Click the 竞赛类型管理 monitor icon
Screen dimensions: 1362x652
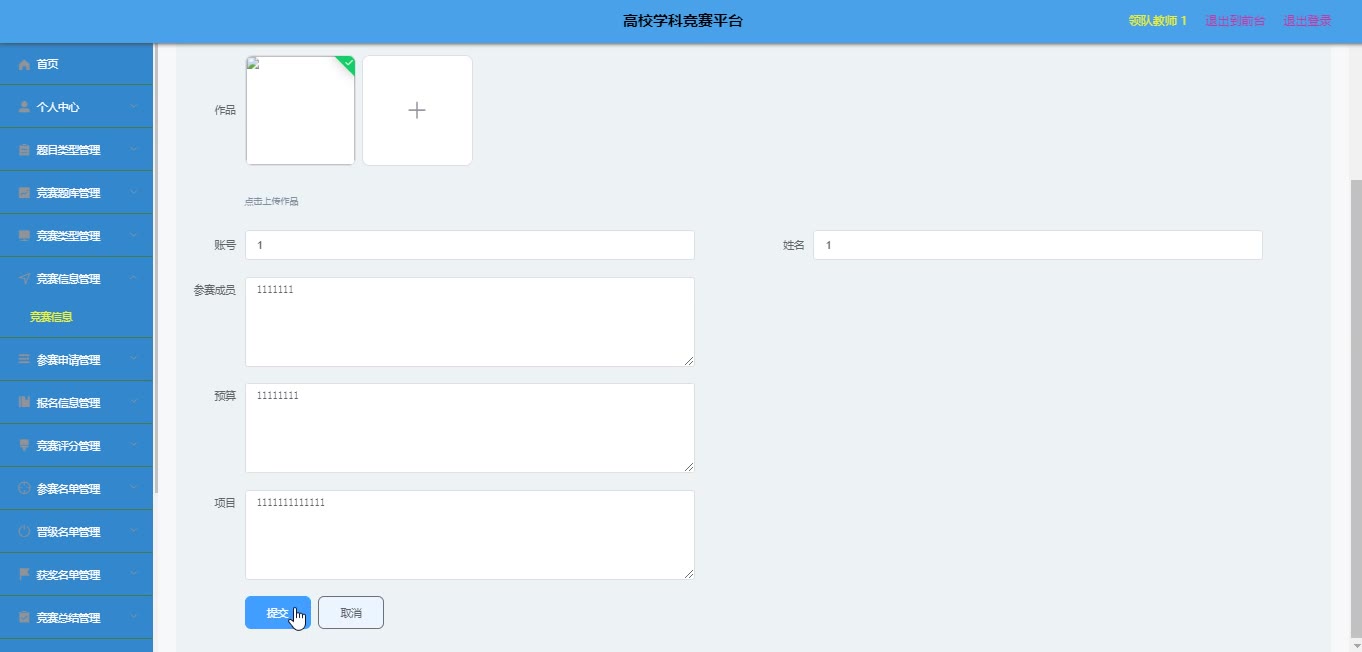24,236
